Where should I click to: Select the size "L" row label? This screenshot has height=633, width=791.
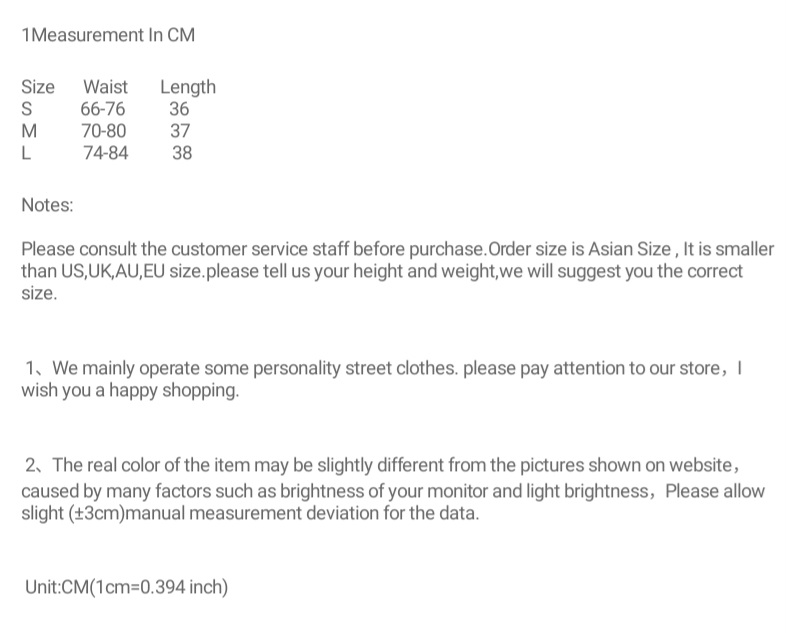pyautogui.click(x=26, y=153)
